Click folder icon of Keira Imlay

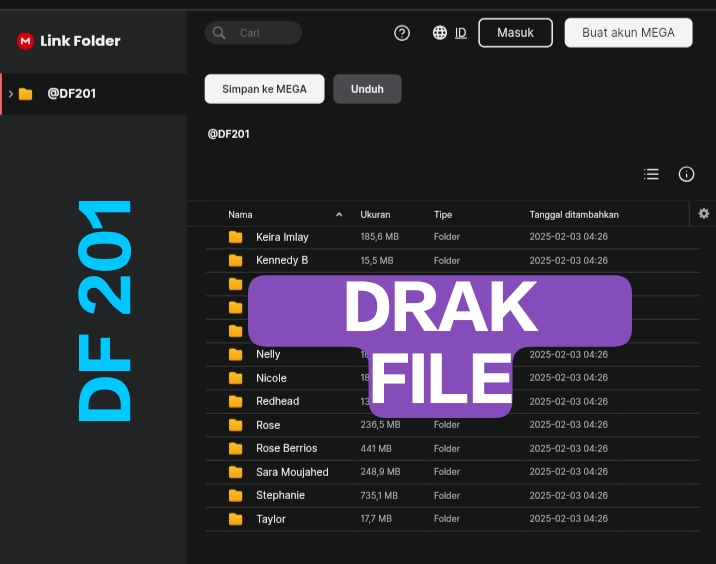pos(236,237)
